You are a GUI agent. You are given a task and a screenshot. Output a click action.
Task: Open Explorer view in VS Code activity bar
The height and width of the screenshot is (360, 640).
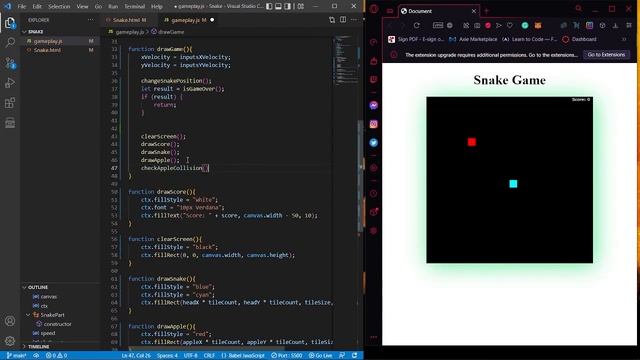tap(10, 23)
